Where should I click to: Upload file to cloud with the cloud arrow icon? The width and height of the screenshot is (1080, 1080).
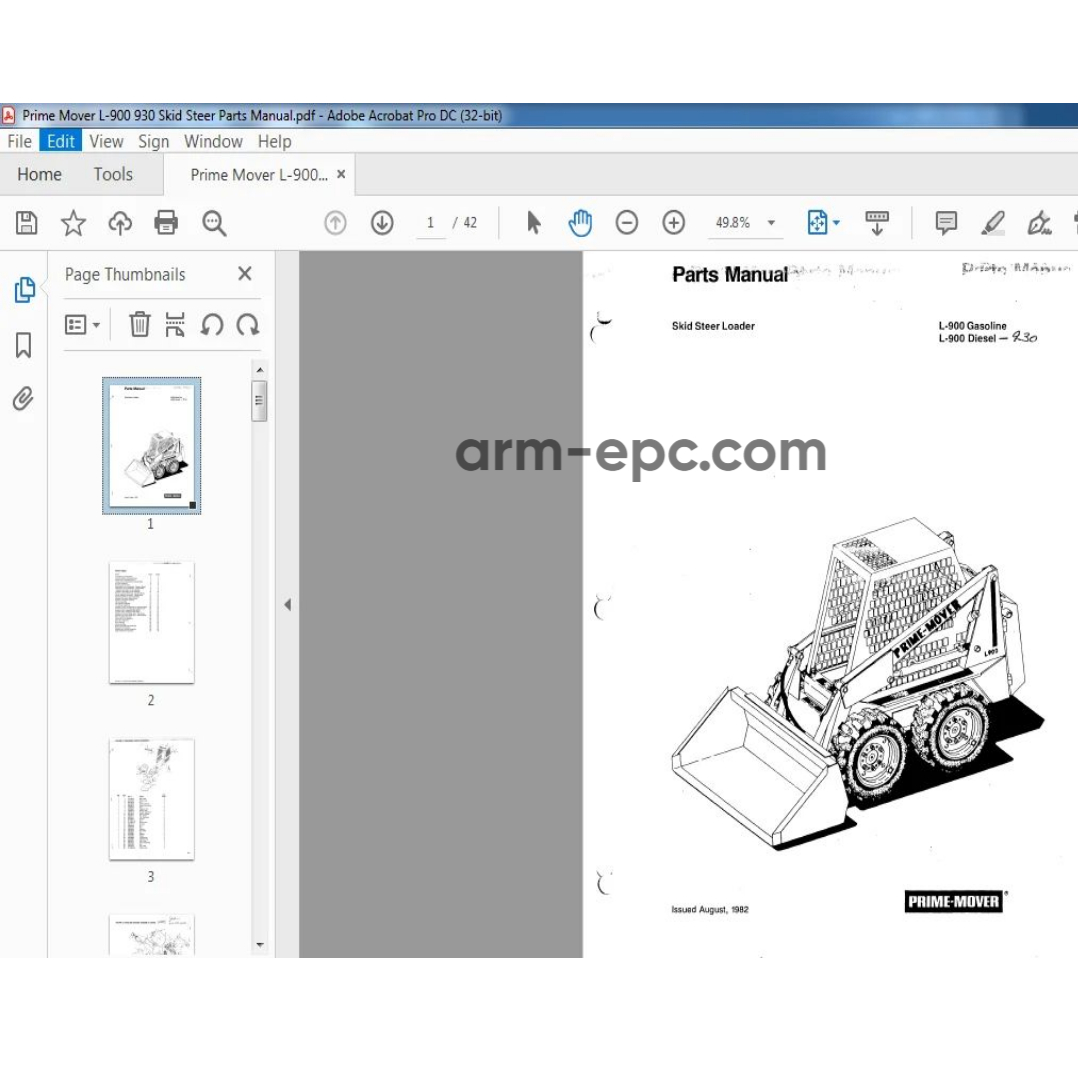(120, 222)
